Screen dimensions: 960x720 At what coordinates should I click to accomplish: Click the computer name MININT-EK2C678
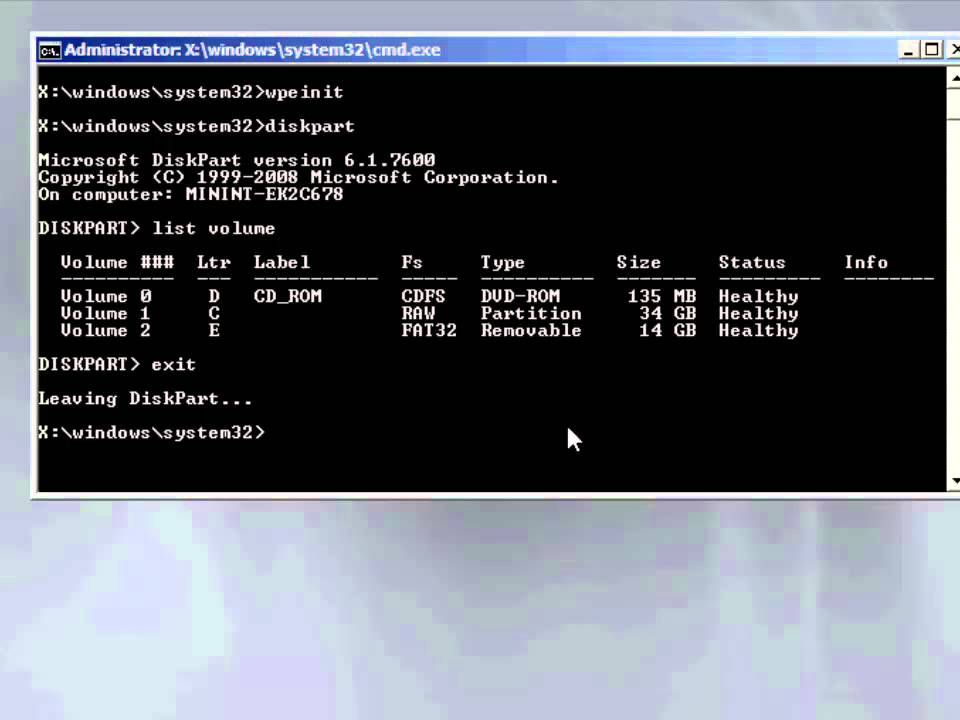pos(264,195)
